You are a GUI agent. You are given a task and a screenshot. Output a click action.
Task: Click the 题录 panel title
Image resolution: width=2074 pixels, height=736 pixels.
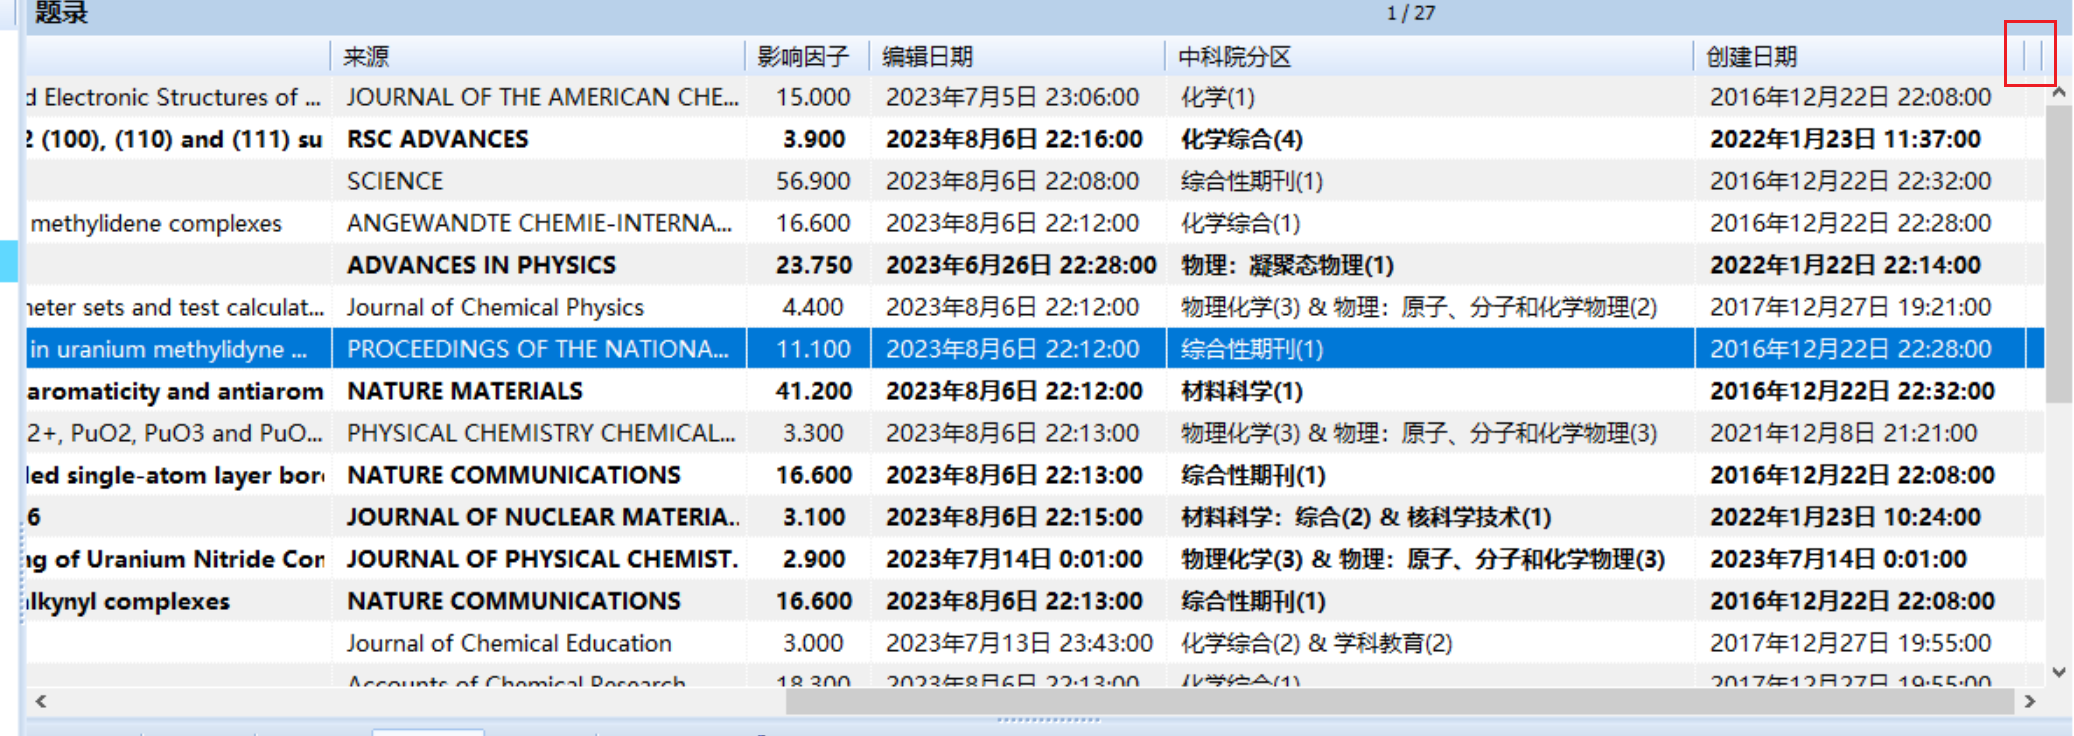click(x=61, y=13)
